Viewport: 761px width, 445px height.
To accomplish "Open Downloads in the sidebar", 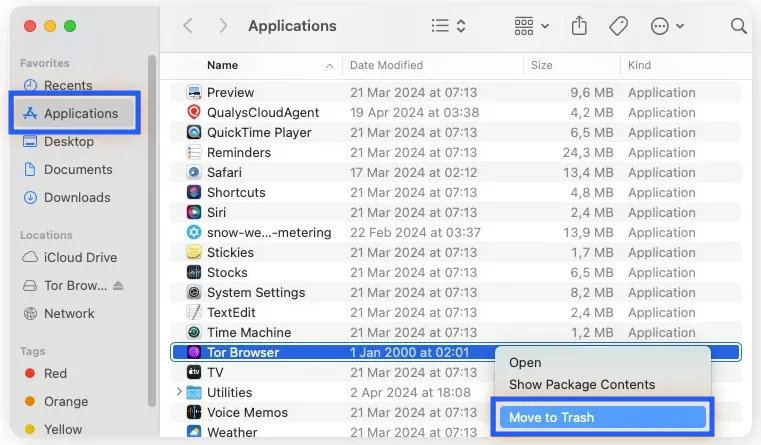I will (x=77, y=197).
